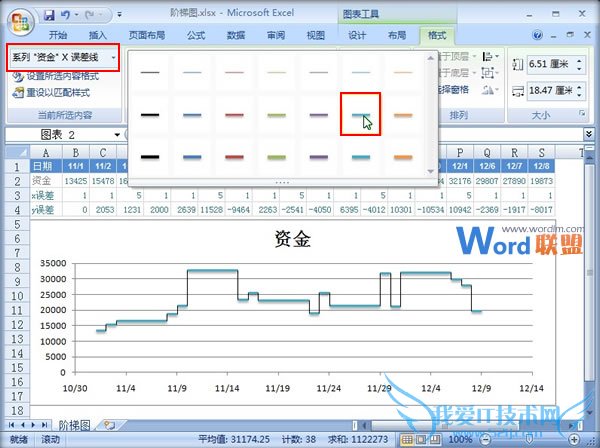
Task: Open Excel Help question mark icon
Action: (537, 35)
